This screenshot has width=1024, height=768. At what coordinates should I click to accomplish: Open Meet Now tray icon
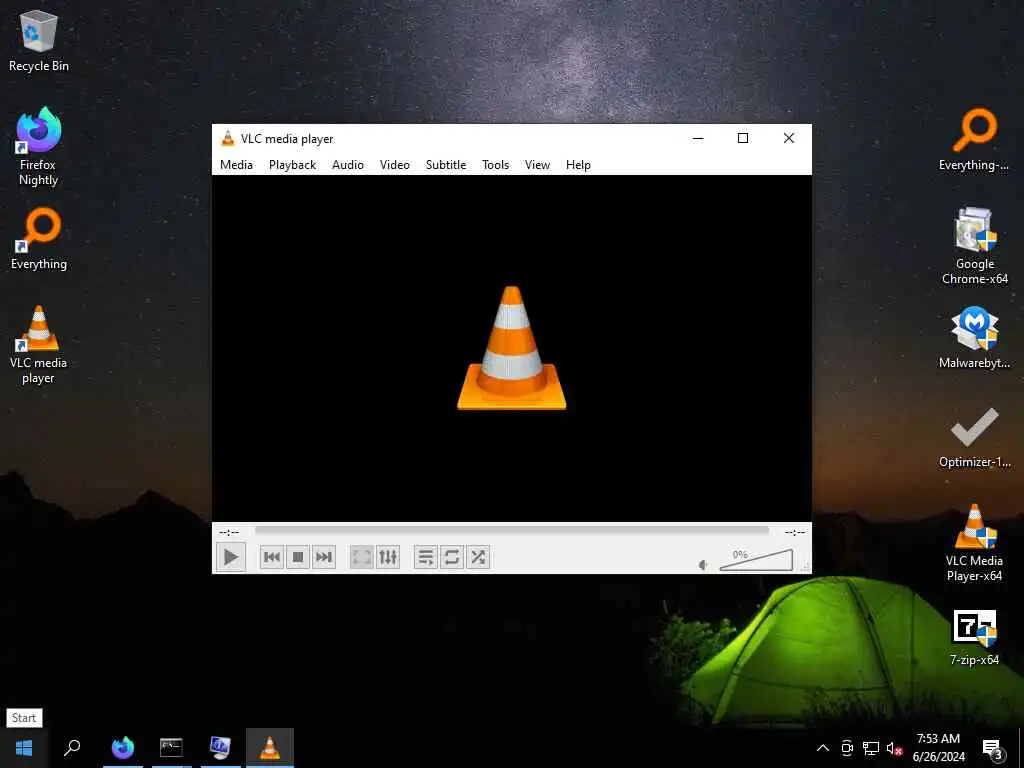click(847, 748)
